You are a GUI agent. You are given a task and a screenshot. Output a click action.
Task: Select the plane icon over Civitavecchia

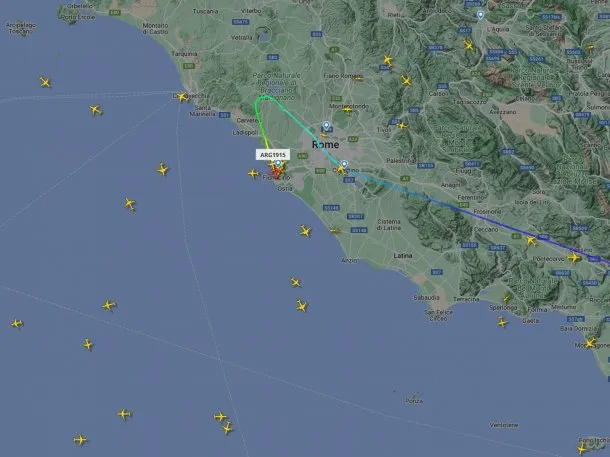(182, 96)
